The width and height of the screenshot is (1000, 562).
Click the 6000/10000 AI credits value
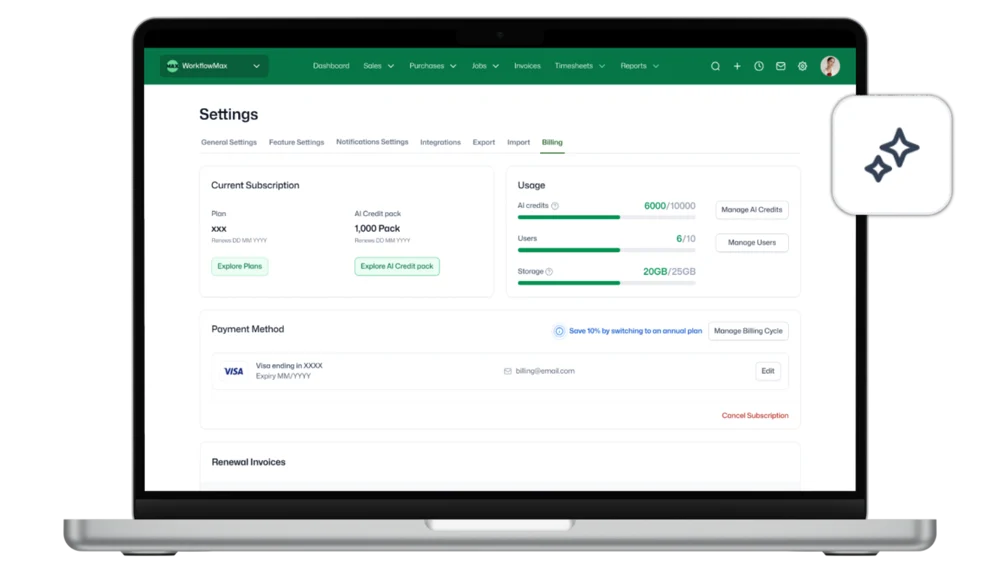[670, 206]
